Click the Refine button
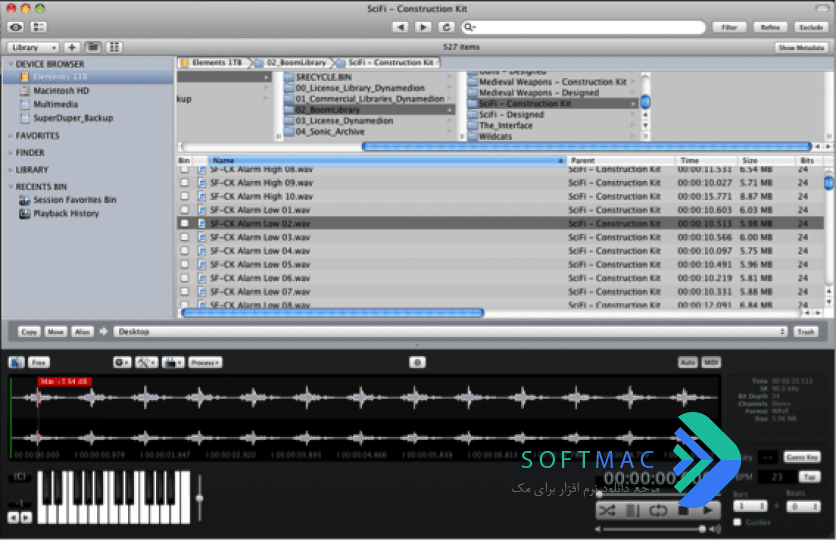 (x=770, y=27)
